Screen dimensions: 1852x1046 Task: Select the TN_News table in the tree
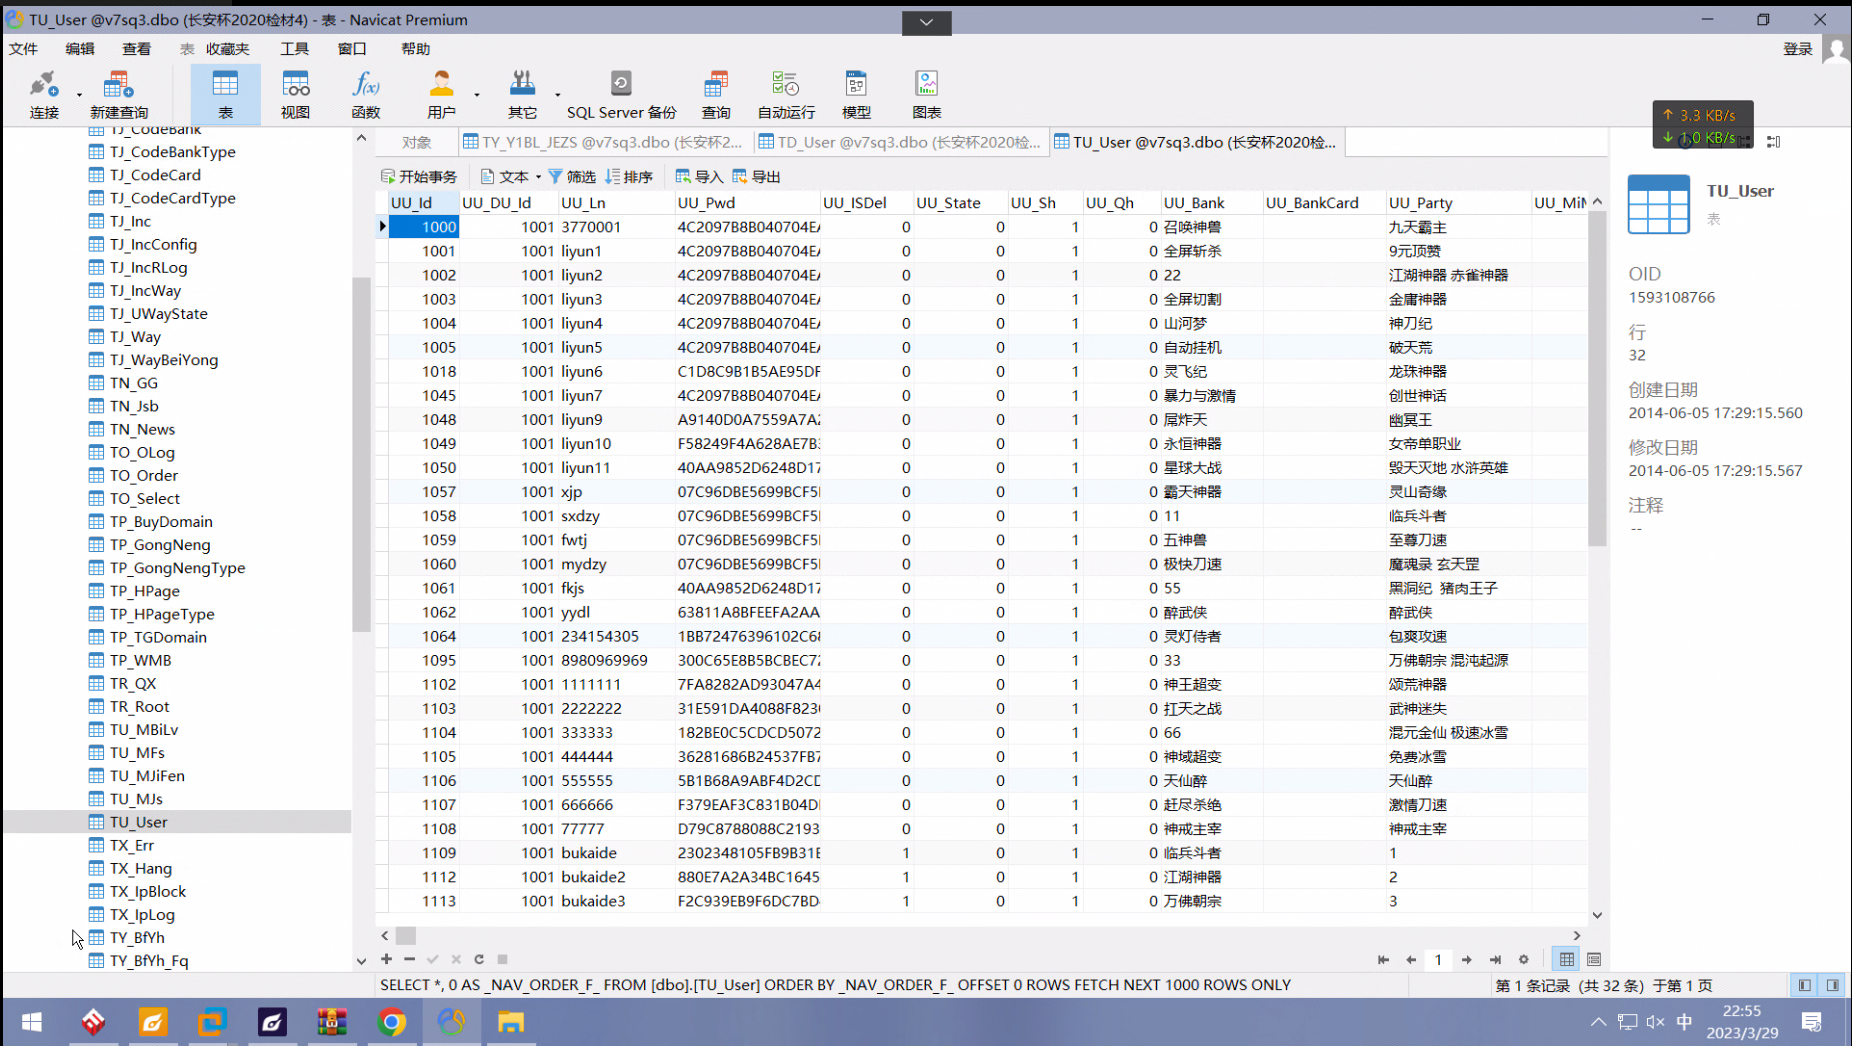tap(142, 429)
